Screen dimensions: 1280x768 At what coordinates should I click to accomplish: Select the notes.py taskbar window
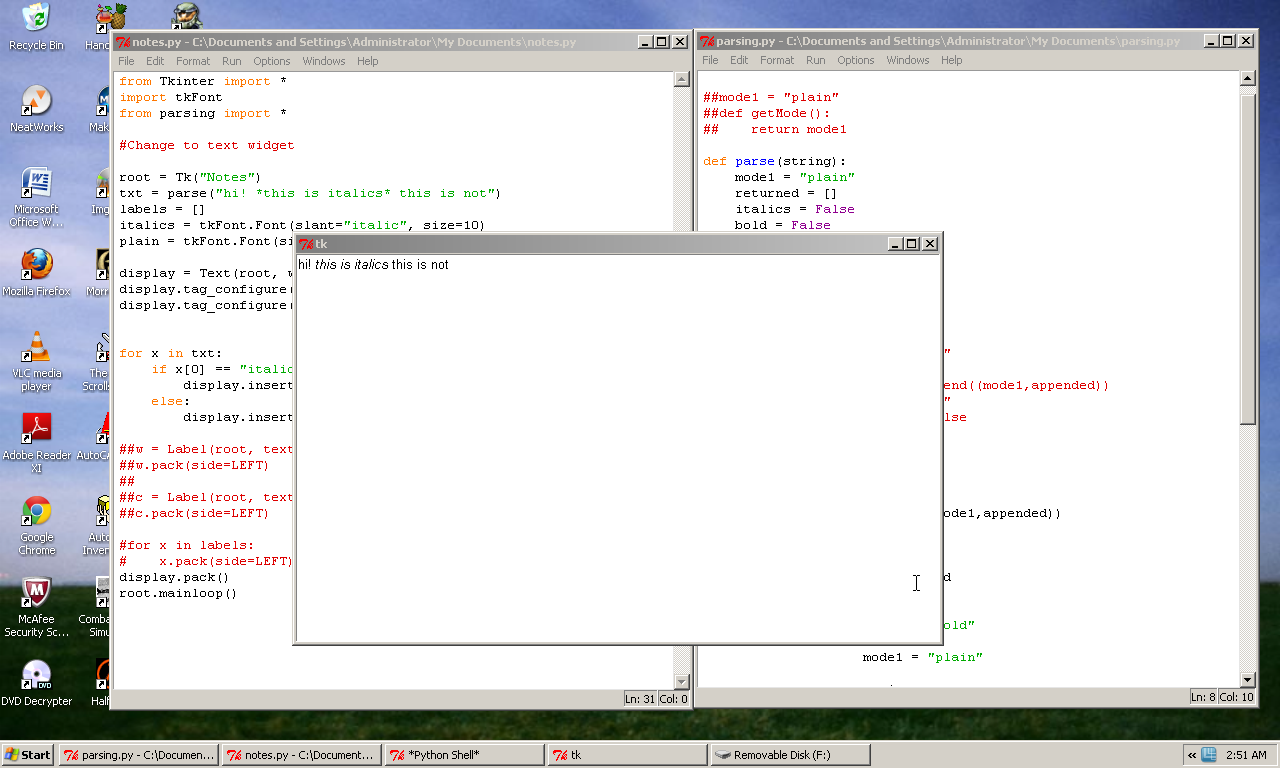pyautogui.click(x=300, y=754)
